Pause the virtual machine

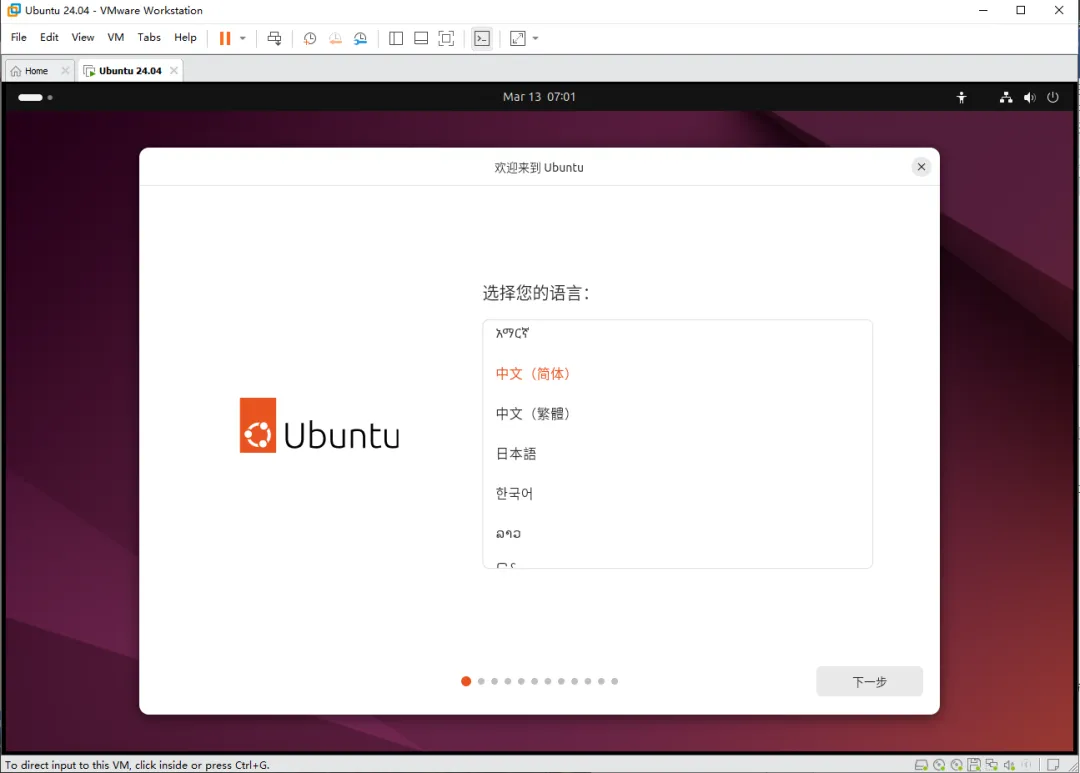[x=225, y=39]
